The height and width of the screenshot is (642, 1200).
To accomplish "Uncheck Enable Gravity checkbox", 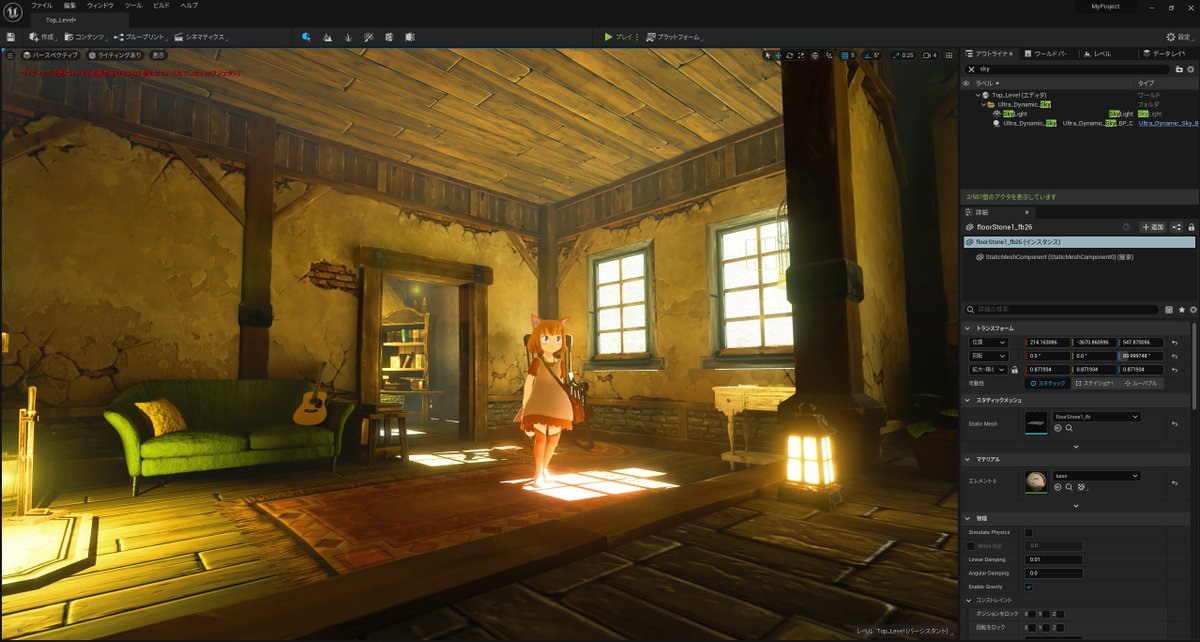I will [1029, 586].
